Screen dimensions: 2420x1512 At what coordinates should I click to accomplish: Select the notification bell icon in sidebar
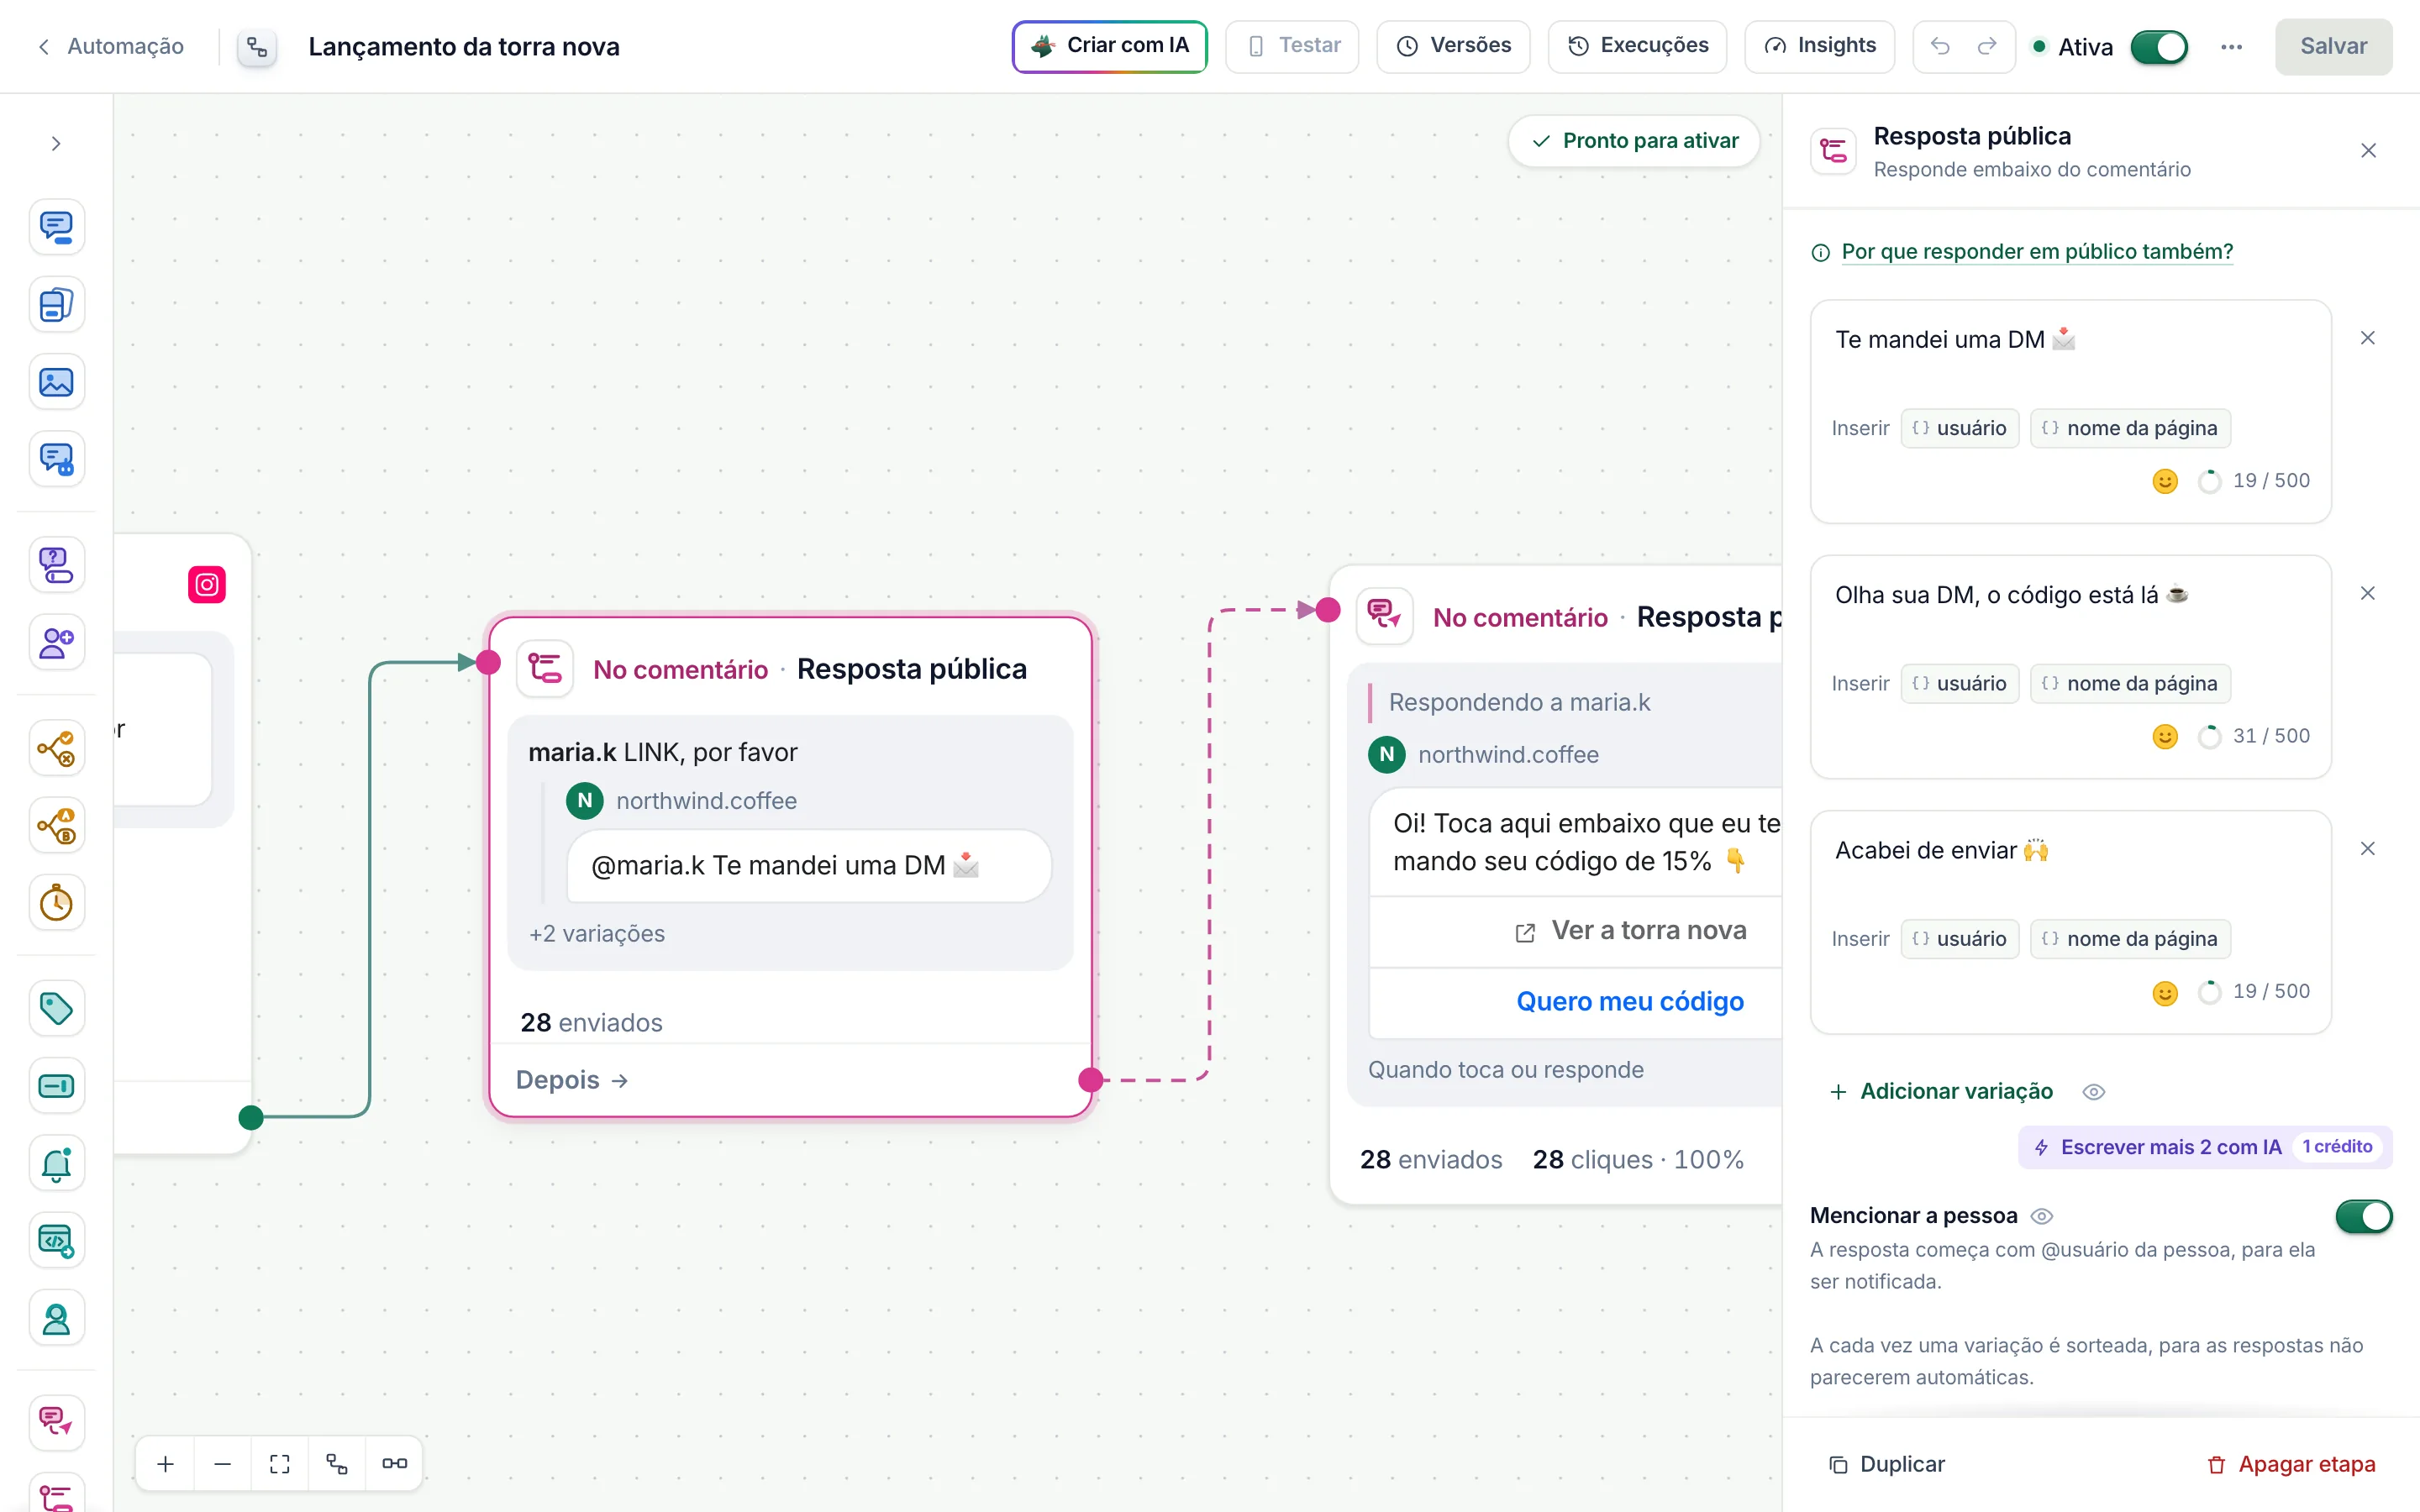[56, 1164]
